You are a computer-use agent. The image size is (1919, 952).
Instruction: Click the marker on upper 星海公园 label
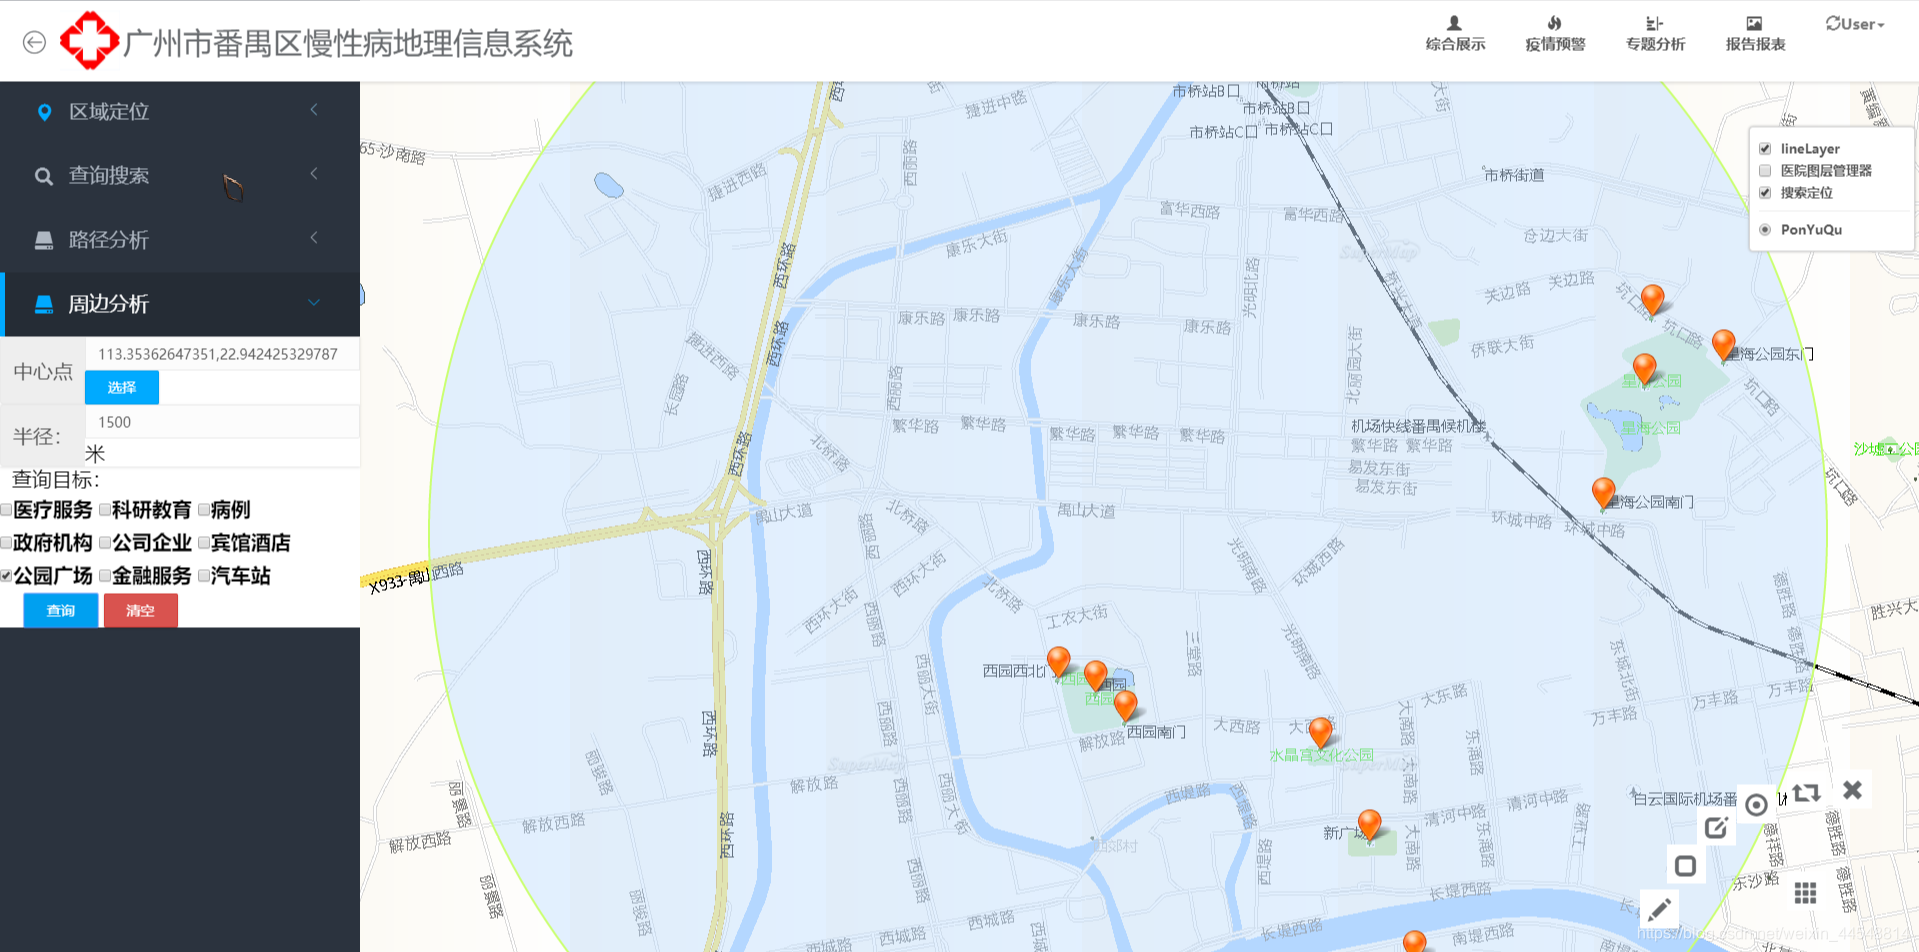[1644, 369]
